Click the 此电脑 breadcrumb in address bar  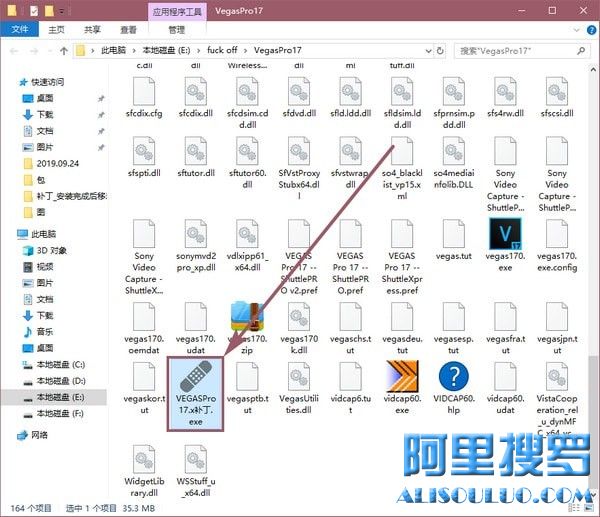coord(113,50)
